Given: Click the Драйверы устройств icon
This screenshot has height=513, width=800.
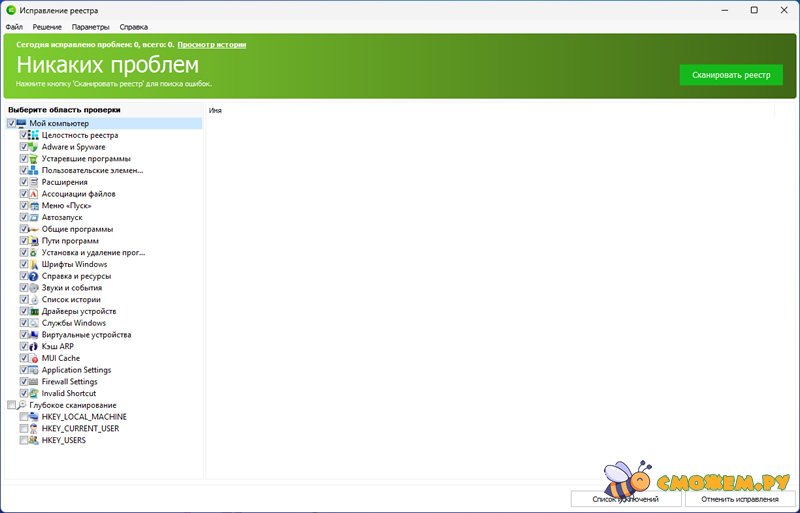Looking at the screenshot, I should point(33,311).
